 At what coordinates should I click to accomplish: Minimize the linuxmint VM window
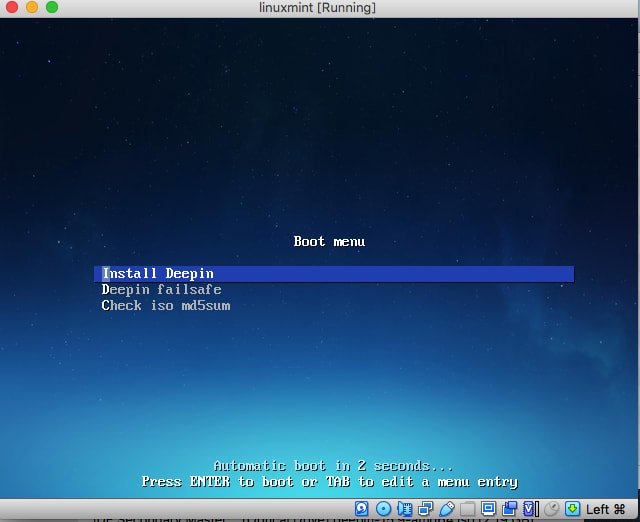pos(32,7)
